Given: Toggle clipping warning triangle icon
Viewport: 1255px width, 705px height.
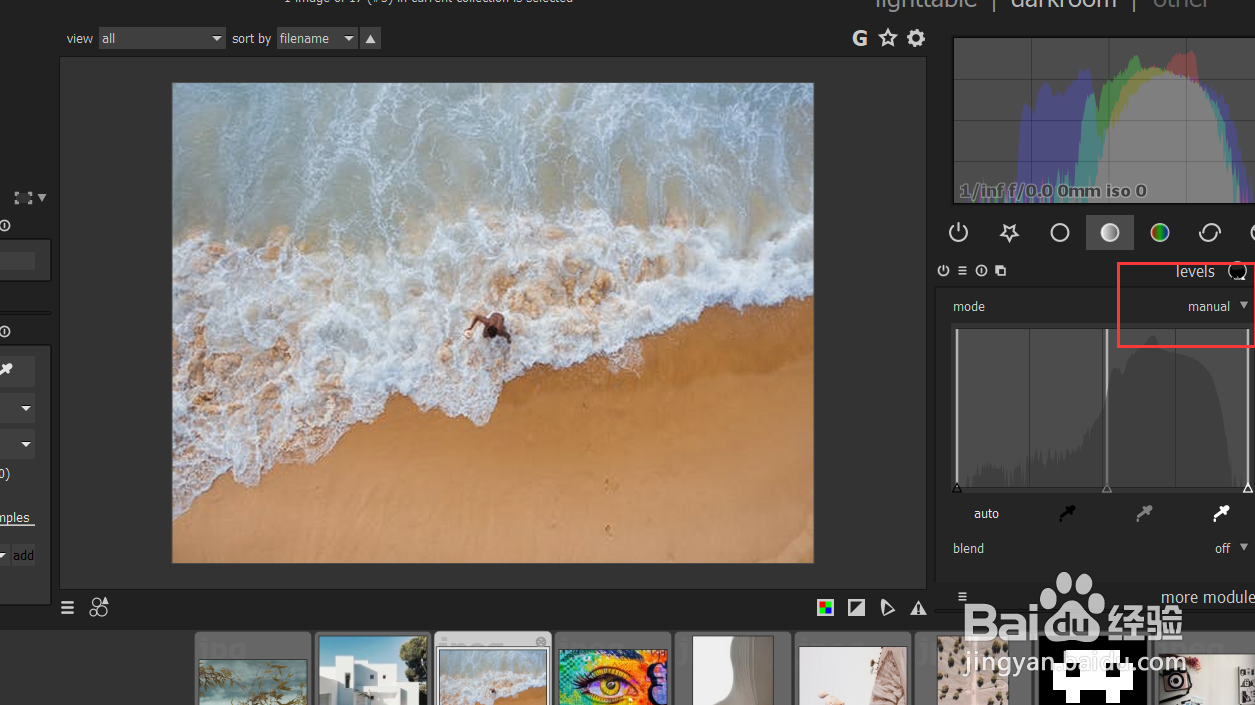Looking at the screenshot, I should [x=918, y=607].
